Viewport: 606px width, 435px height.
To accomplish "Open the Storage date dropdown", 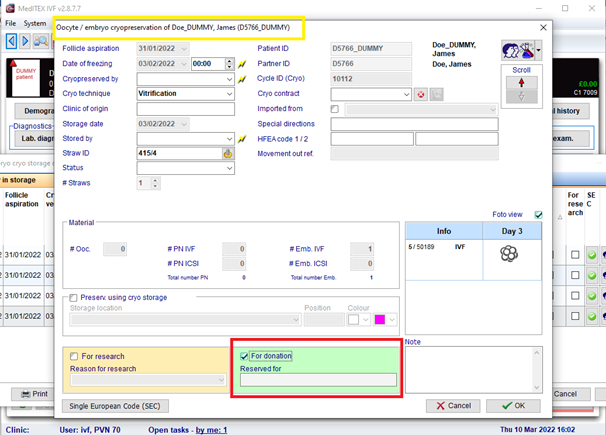I will 184,124.
